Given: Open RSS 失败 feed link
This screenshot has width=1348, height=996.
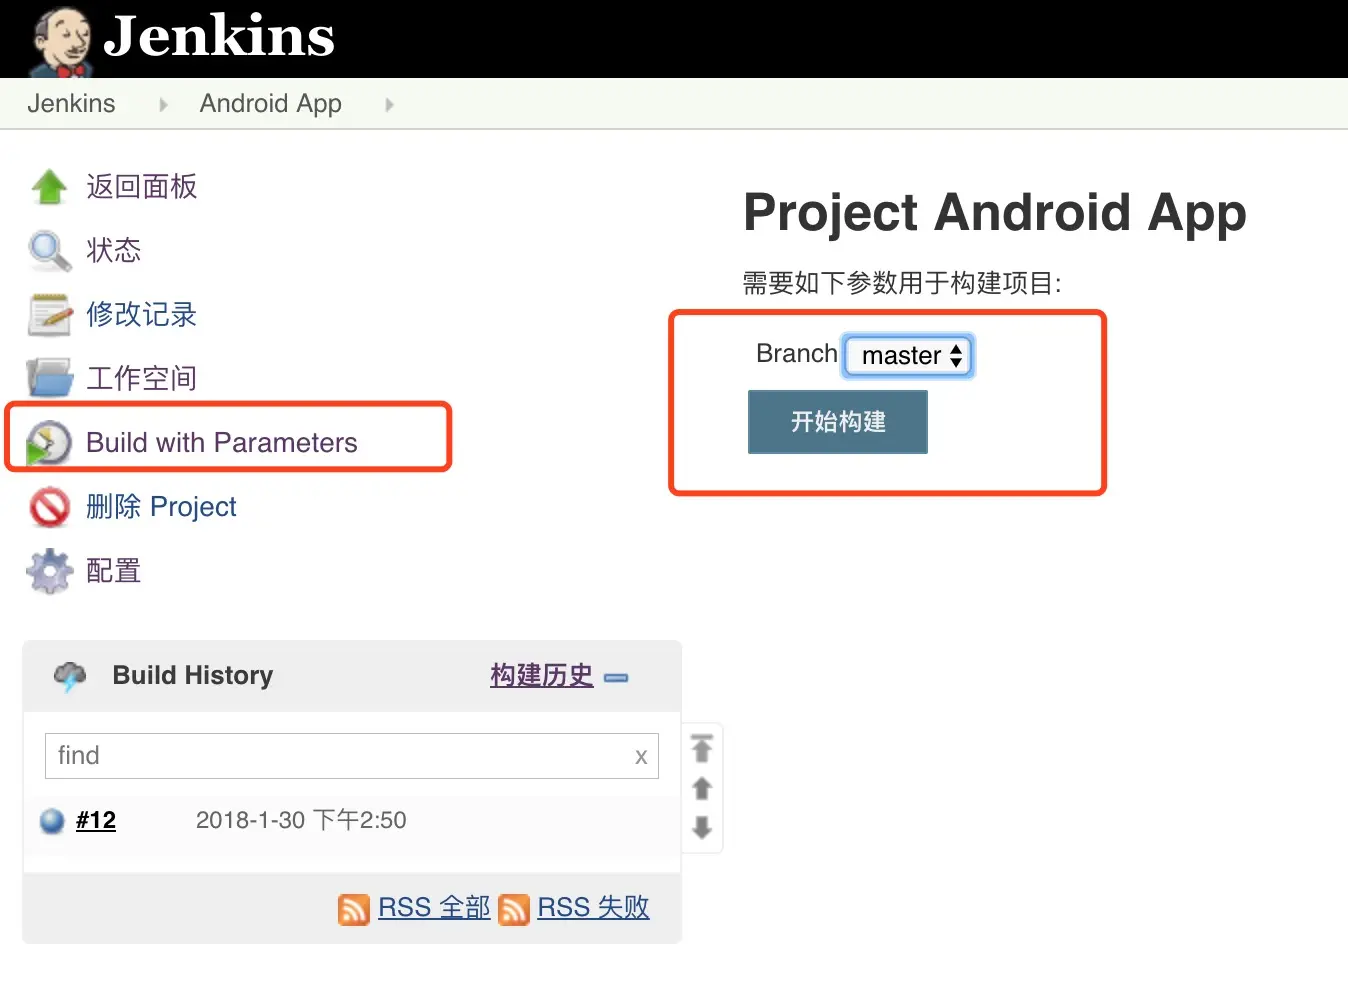Looking at the screenshot, I should point(594,907).
